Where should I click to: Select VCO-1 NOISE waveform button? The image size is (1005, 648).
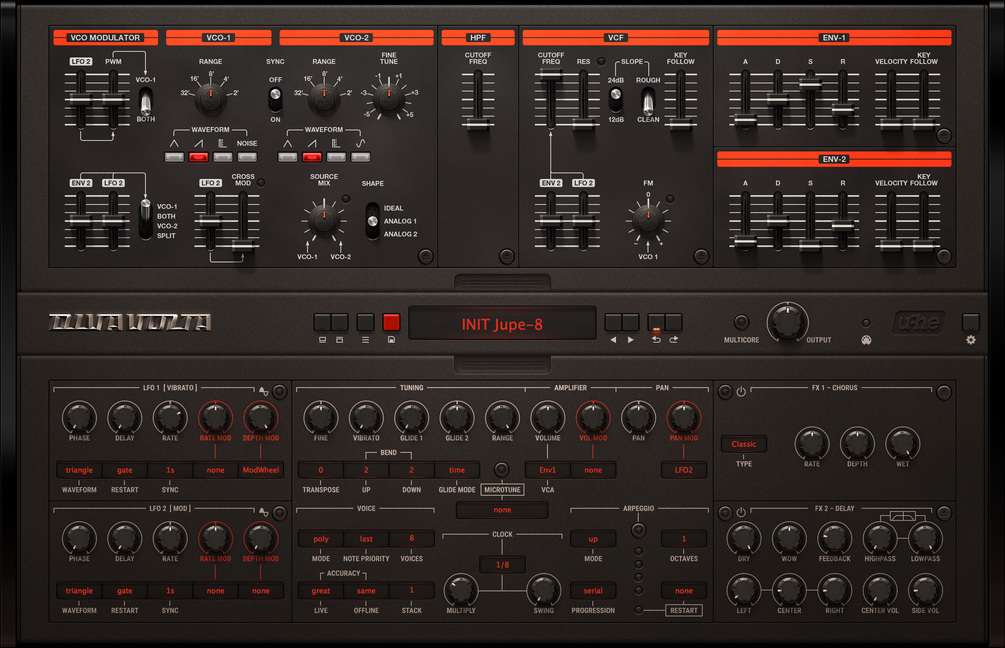coord(247,157)
